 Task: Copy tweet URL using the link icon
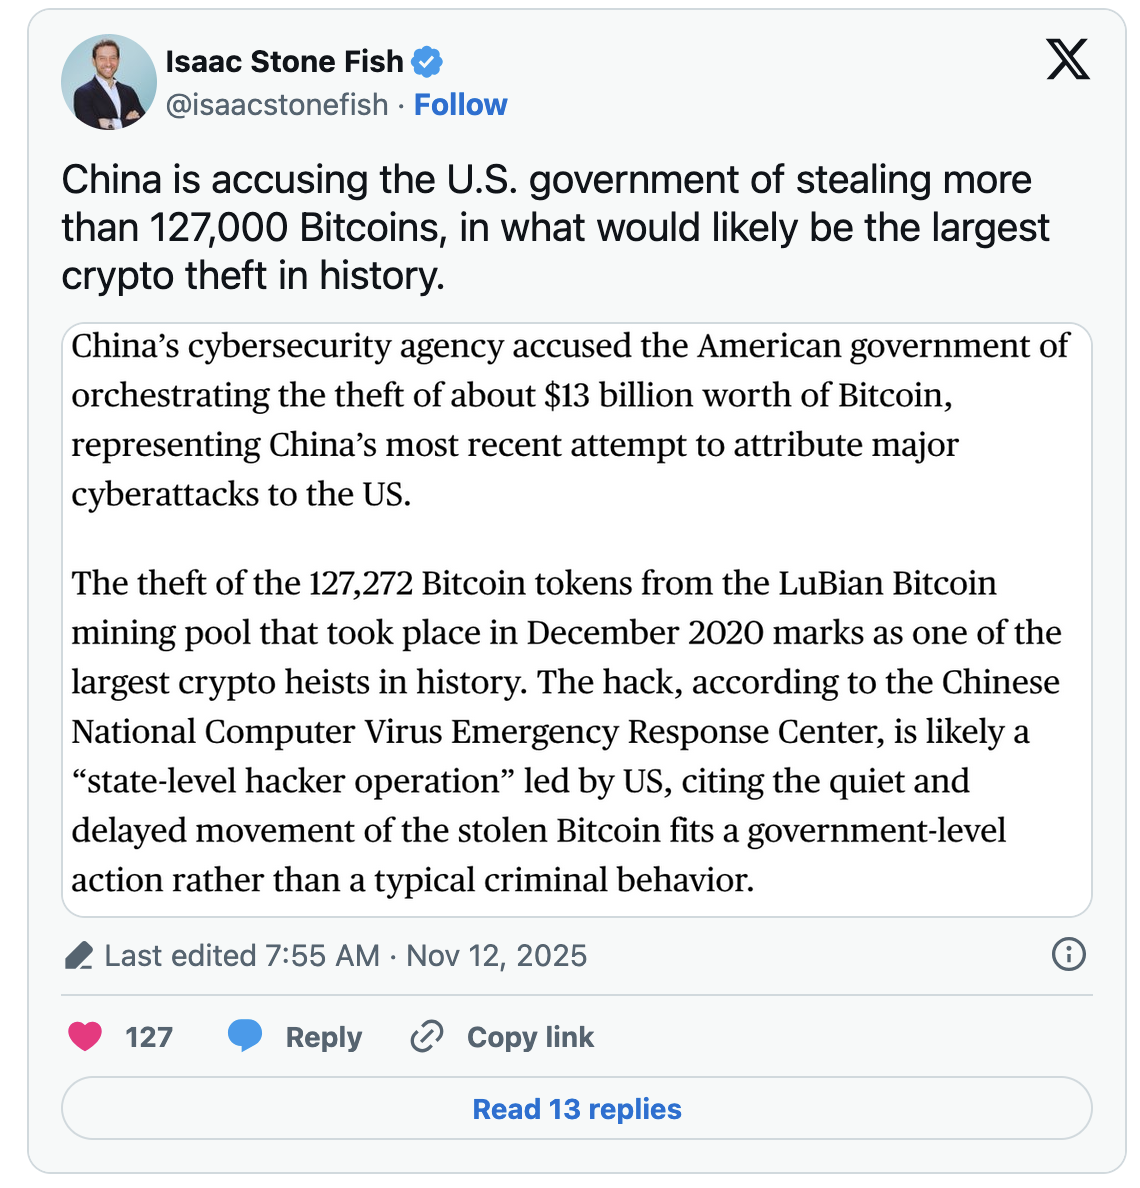pos(426,1037)
